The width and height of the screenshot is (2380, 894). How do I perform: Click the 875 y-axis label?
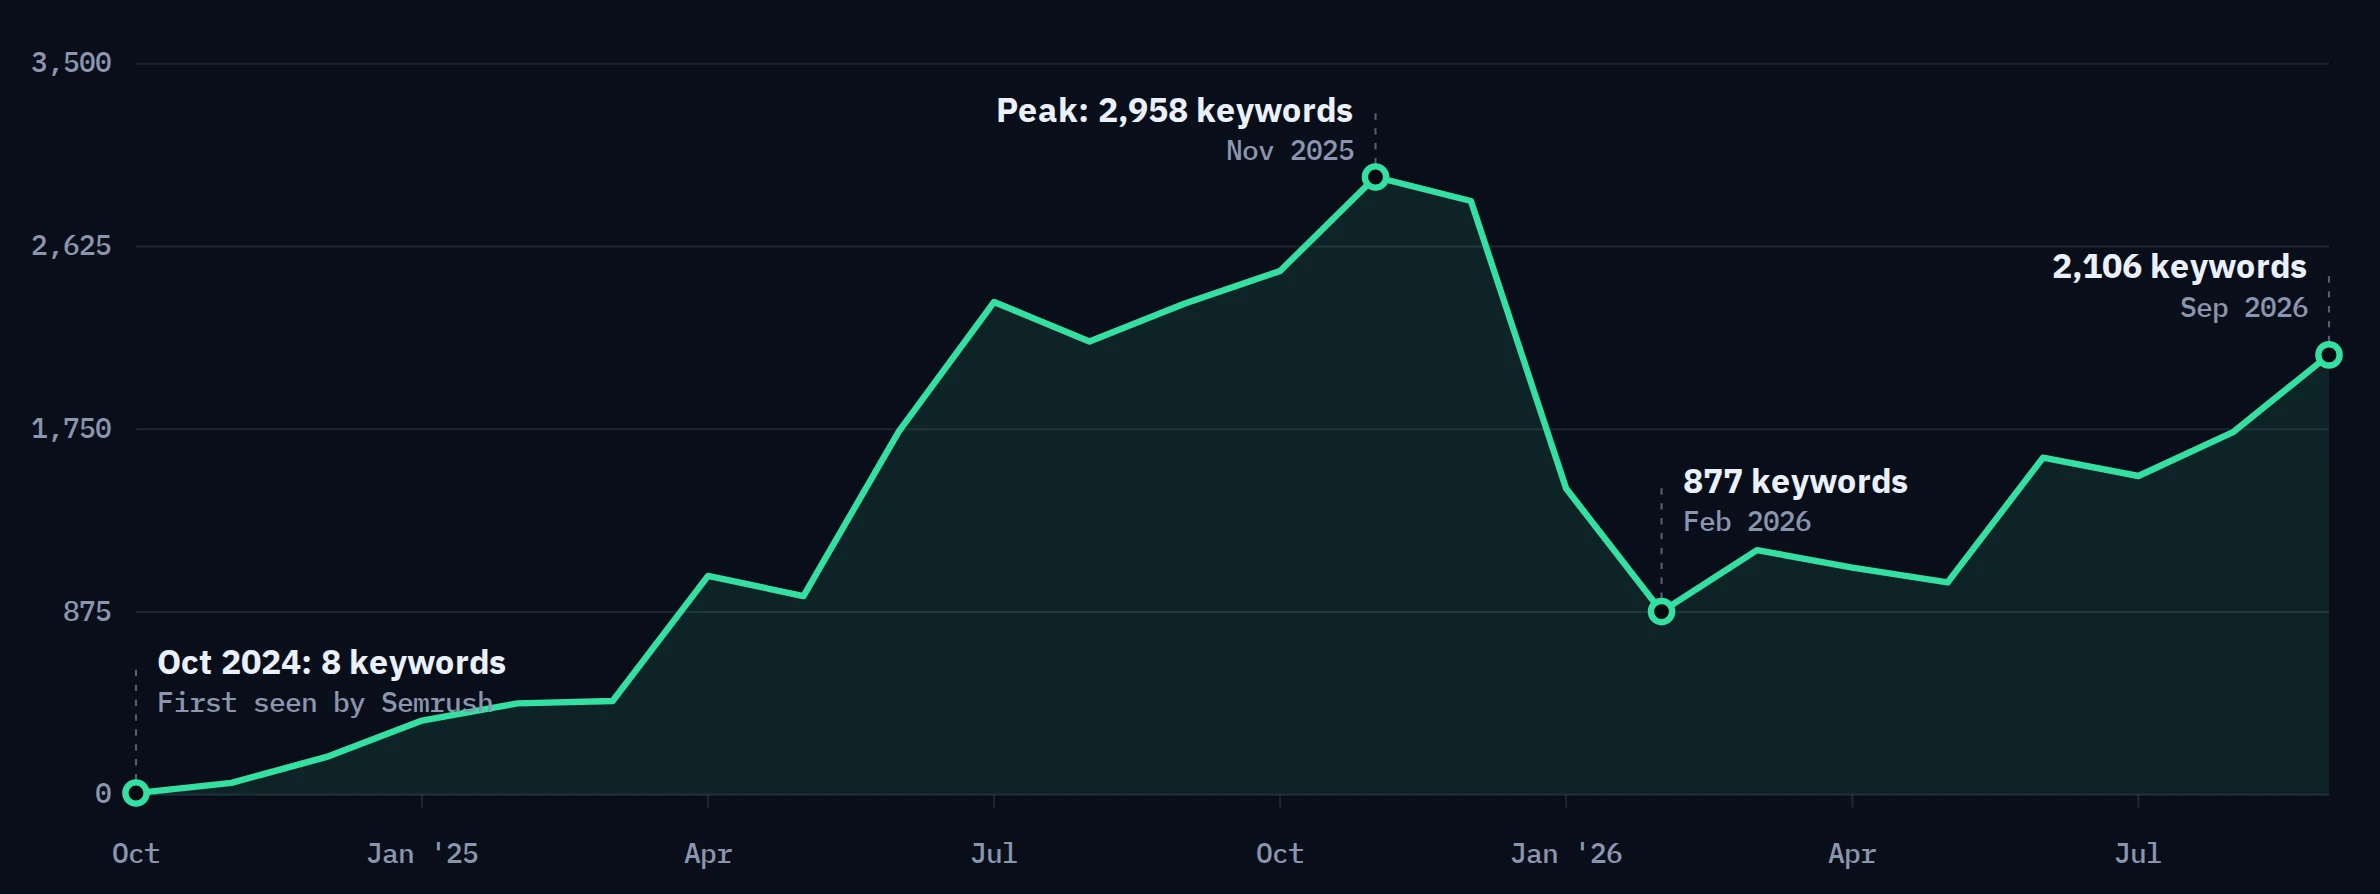click(x=87, y=612)
